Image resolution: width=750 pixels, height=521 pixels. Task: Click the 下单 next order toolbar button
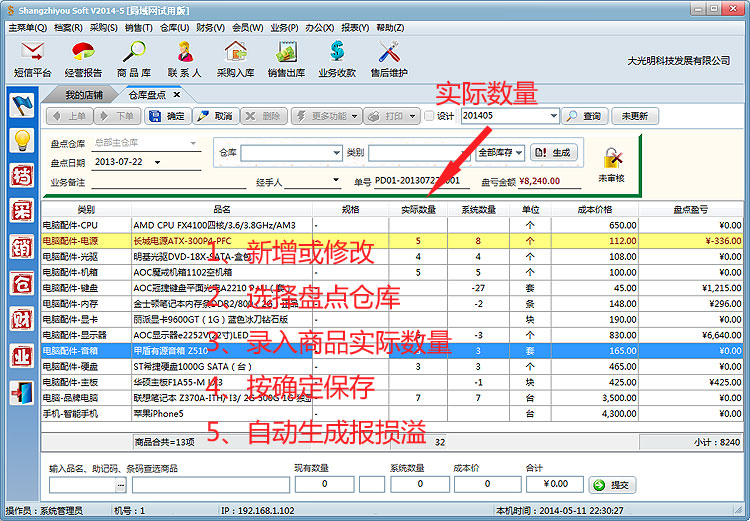[x=117, y=116]
